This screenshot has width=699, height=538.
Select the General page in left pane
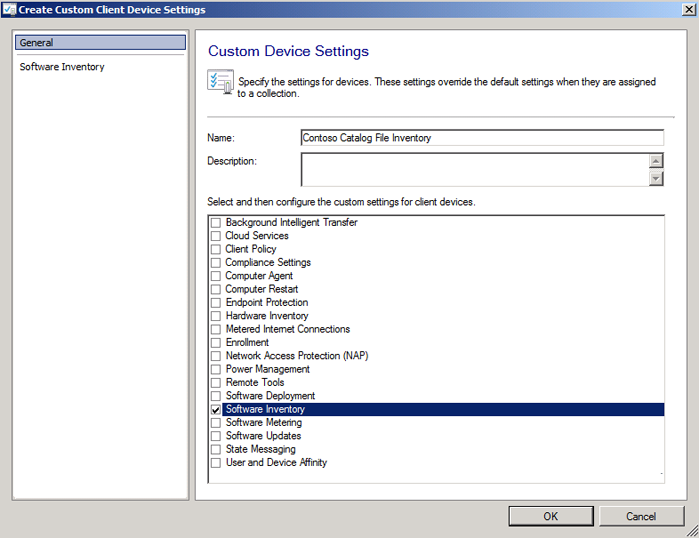99,43
